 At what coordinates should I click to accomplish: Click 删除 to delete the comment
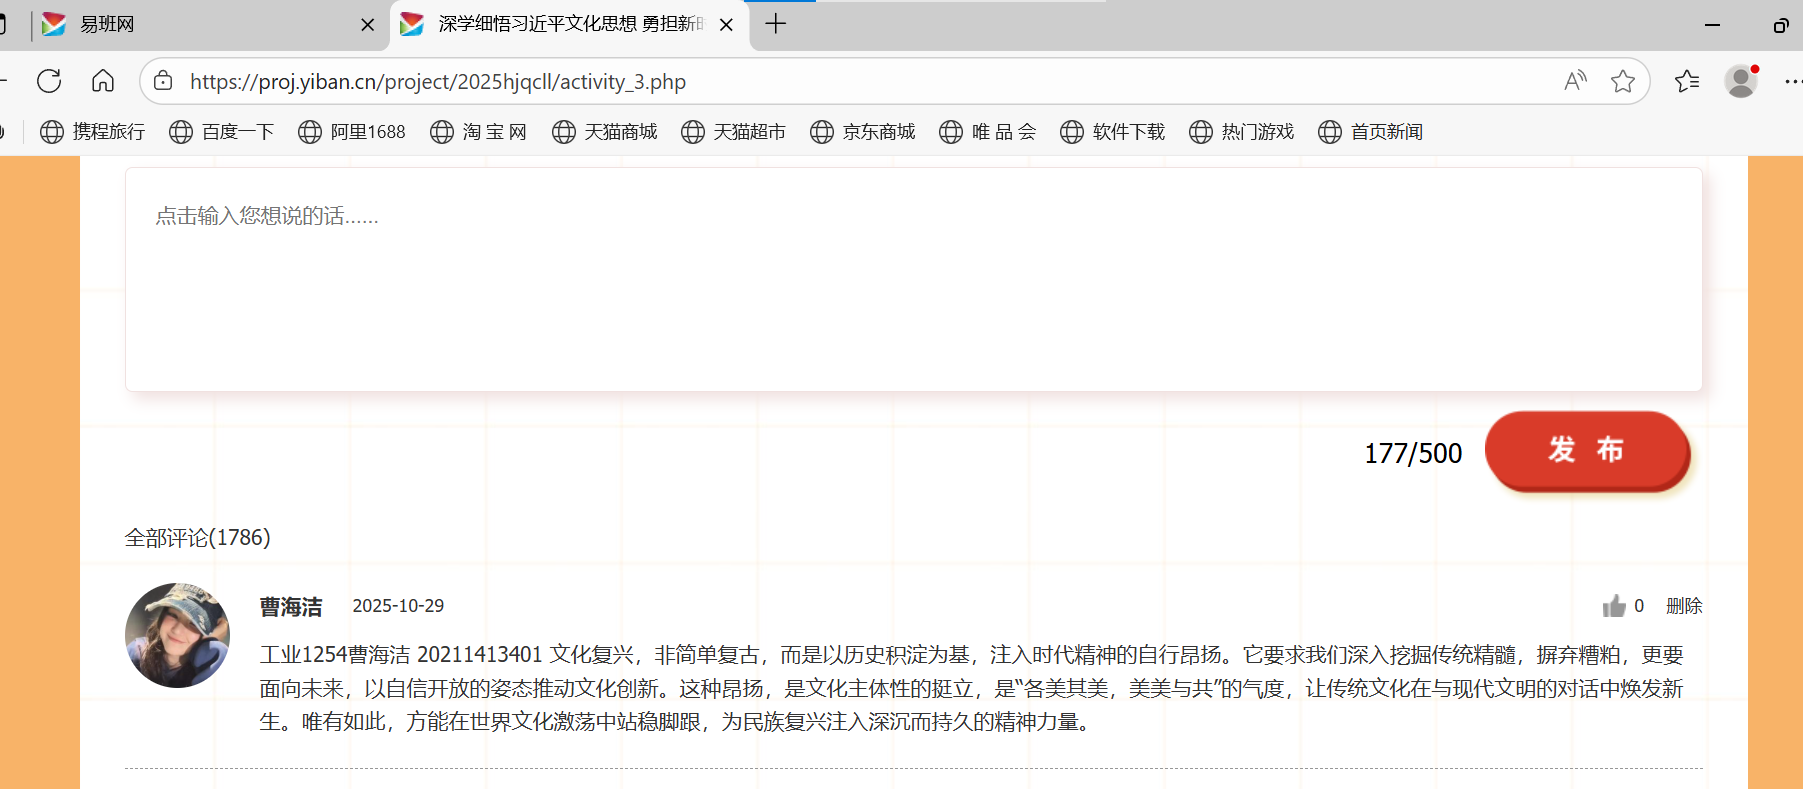point(1683,606)
